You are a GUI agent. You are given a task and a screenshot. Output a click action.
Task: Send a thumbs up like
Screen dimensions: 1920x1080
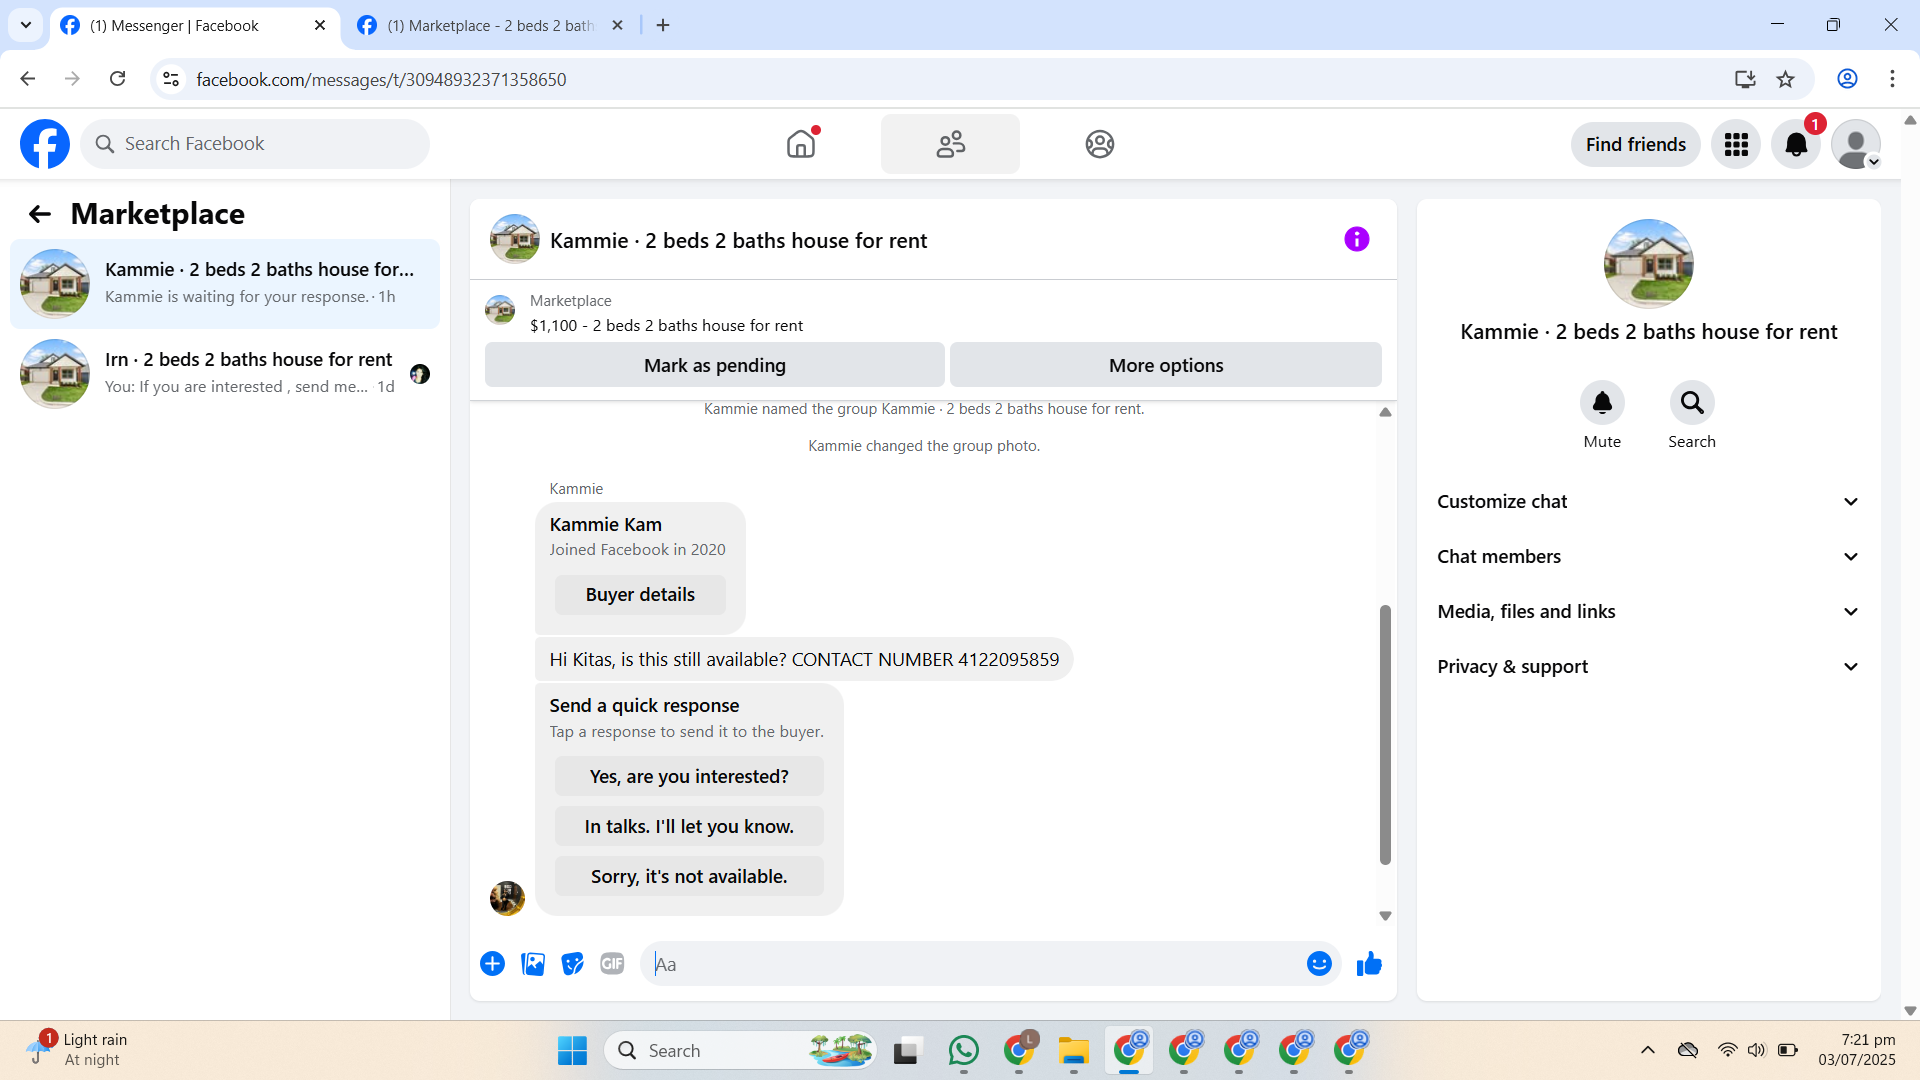click(x=1368, y=964)
